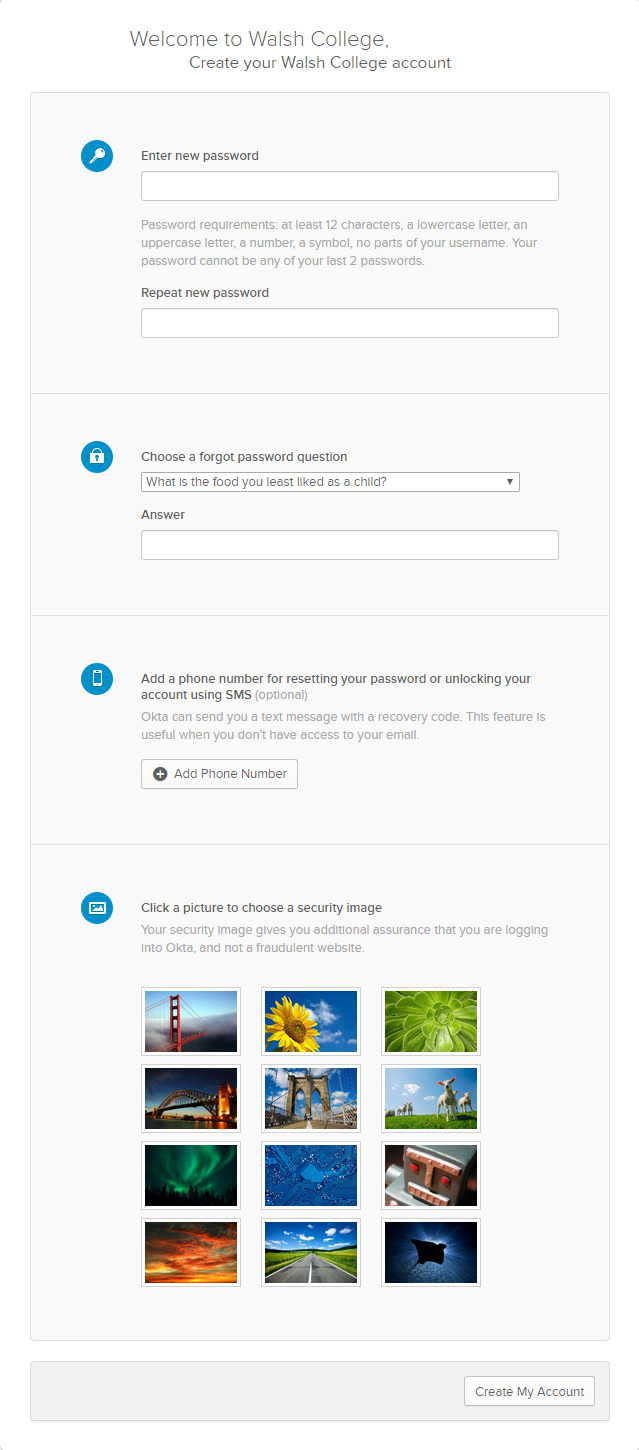This screenshot has height=1450, width=639.
Task: Click the picture icon for security image
Action: click(97, 908)
